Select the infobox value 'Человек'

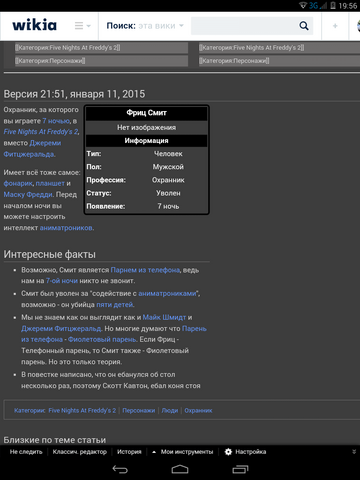168,154
